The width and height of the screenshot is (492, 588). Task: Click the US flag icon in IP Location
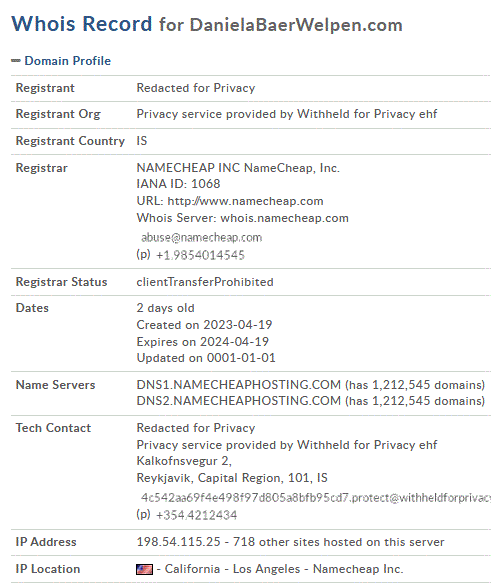pyautogui.click(x=144, y=570)
